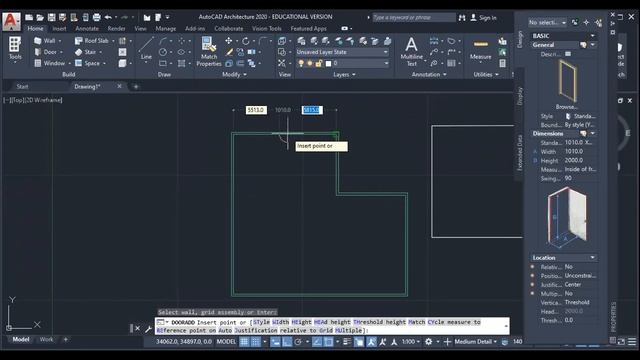640x360 pixels.
Task: Toggle layer freeze sun icon
Action: (x=310, y=63)
